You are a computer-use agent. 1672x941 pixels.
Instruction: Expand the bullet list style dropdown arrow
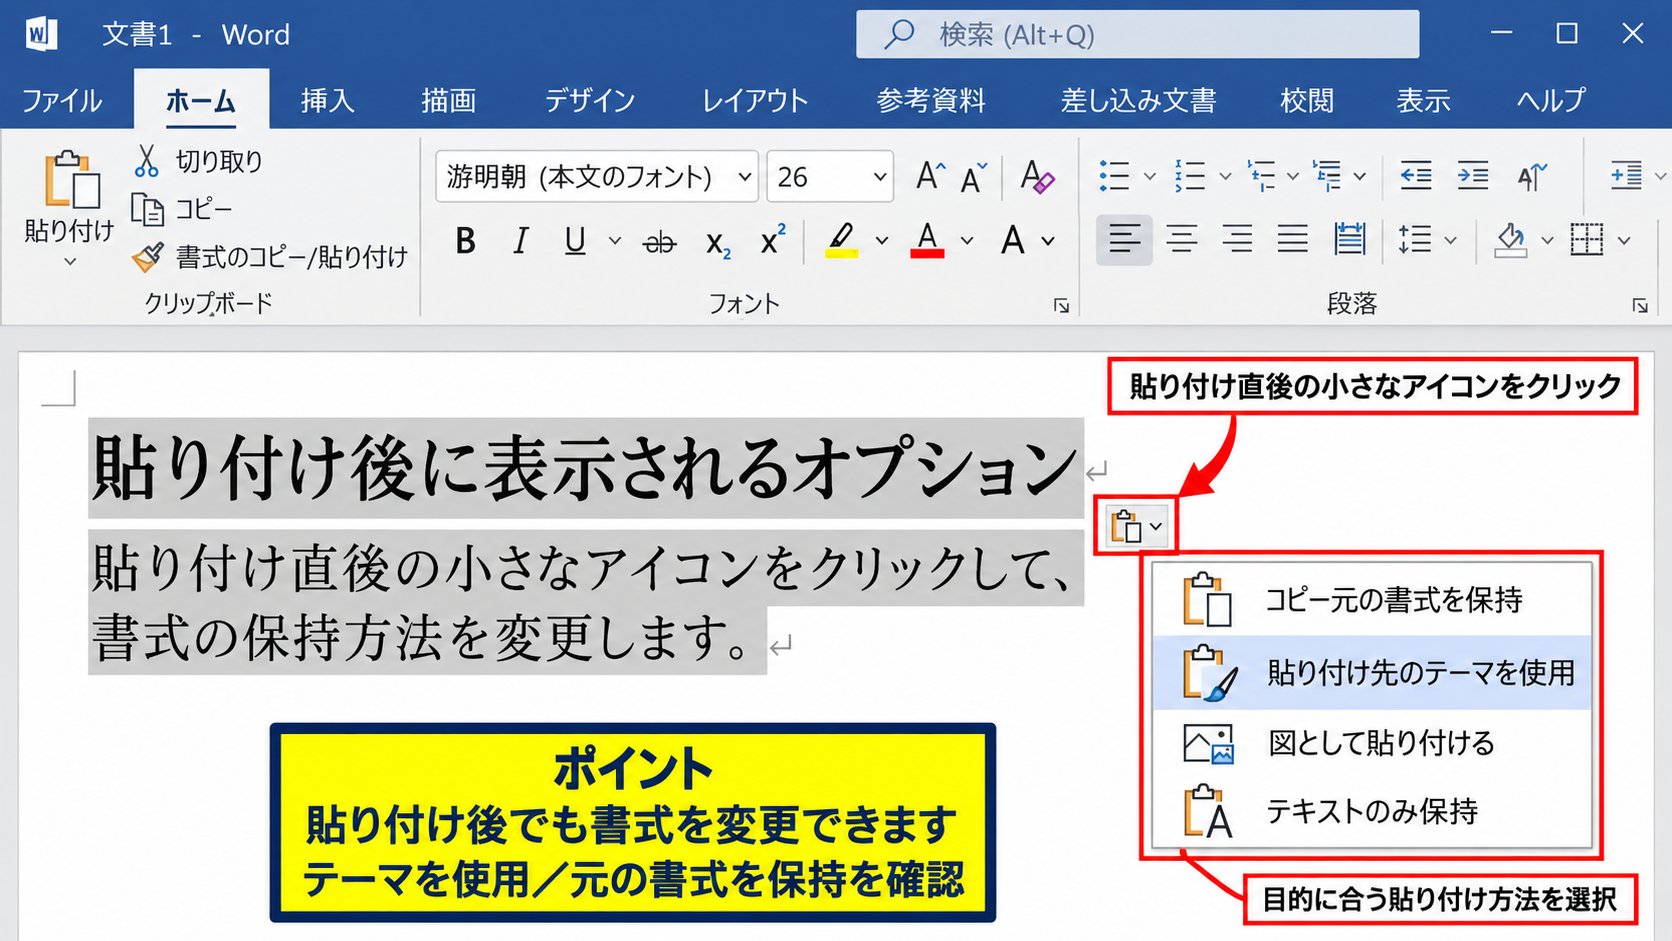[1150, 177]
